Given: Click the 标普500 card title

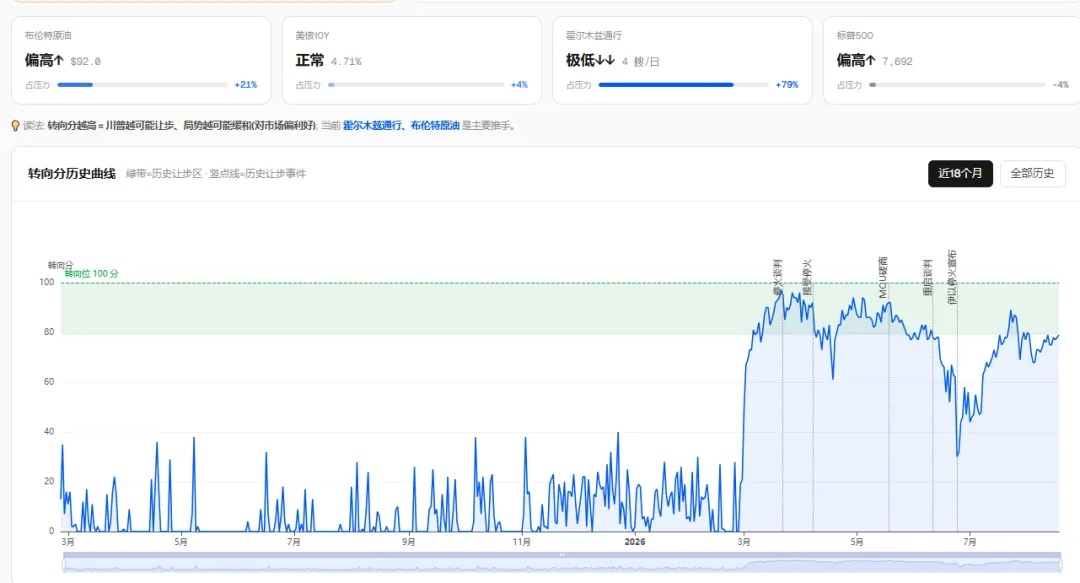Looking at the screenshot, I should 855,35.
